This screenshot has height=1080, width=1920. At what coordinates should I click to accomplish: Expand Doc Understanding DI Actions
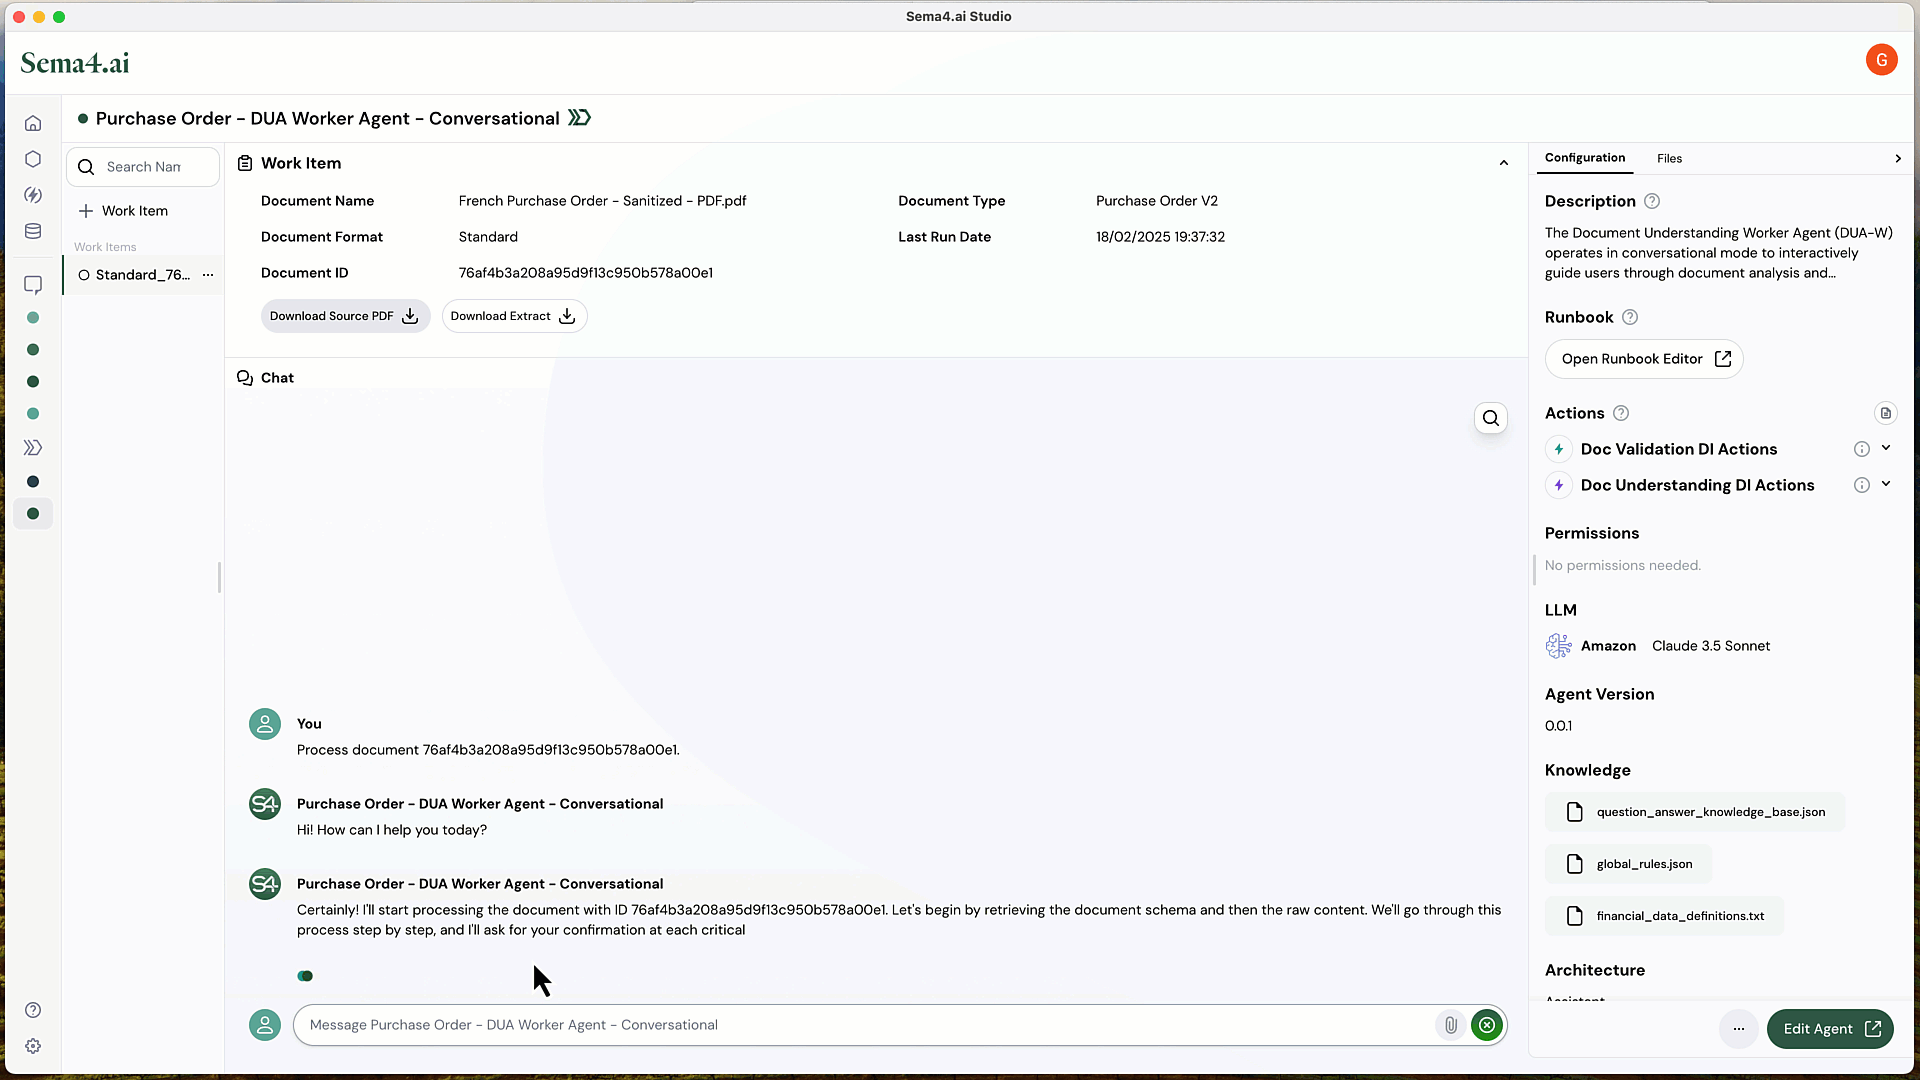point(1886,485)
